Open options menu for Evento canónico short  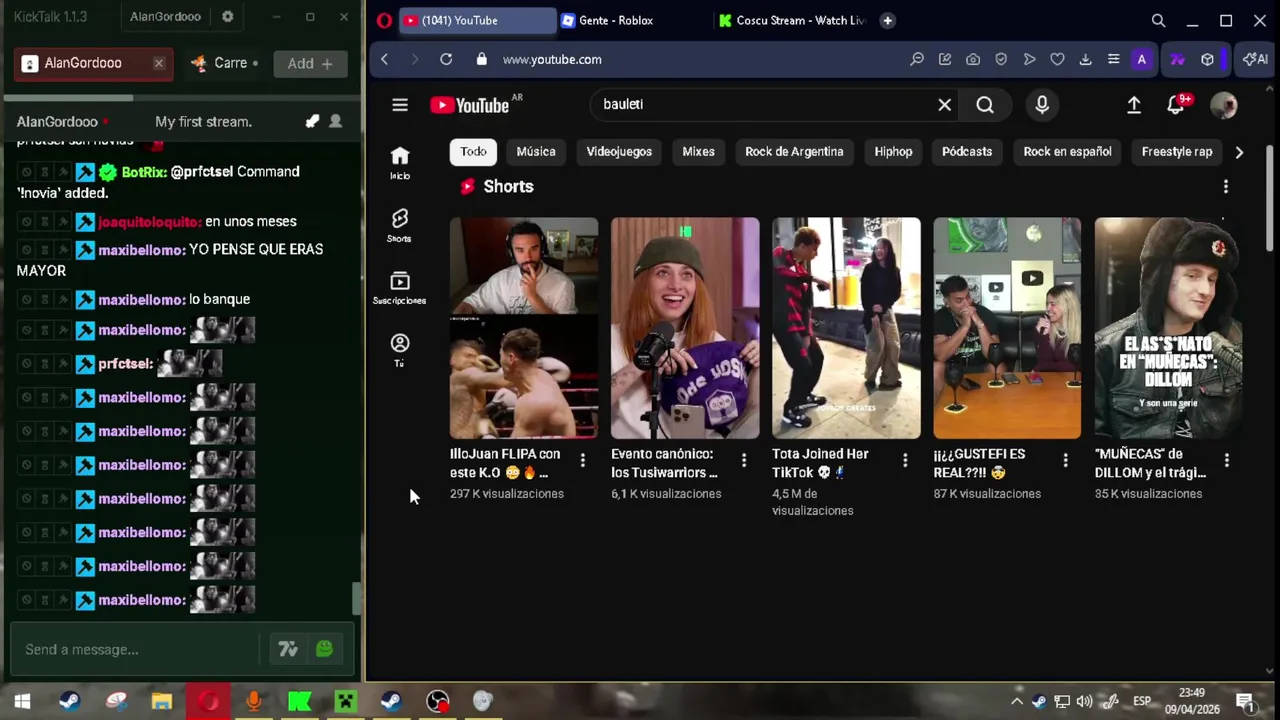[x=743, y=461]
